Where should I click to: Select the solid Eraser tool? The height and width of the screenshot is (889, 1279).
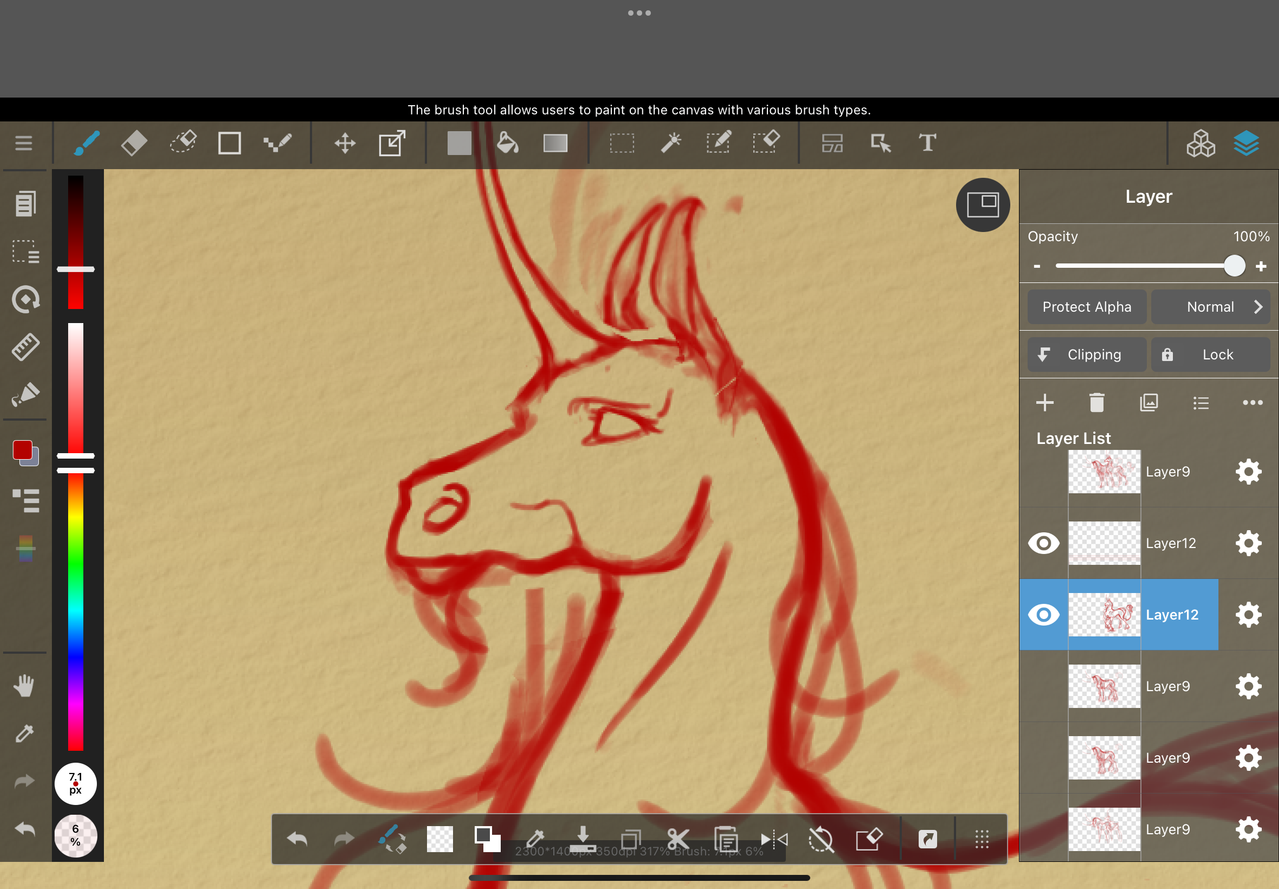click(x=134, y=143)
